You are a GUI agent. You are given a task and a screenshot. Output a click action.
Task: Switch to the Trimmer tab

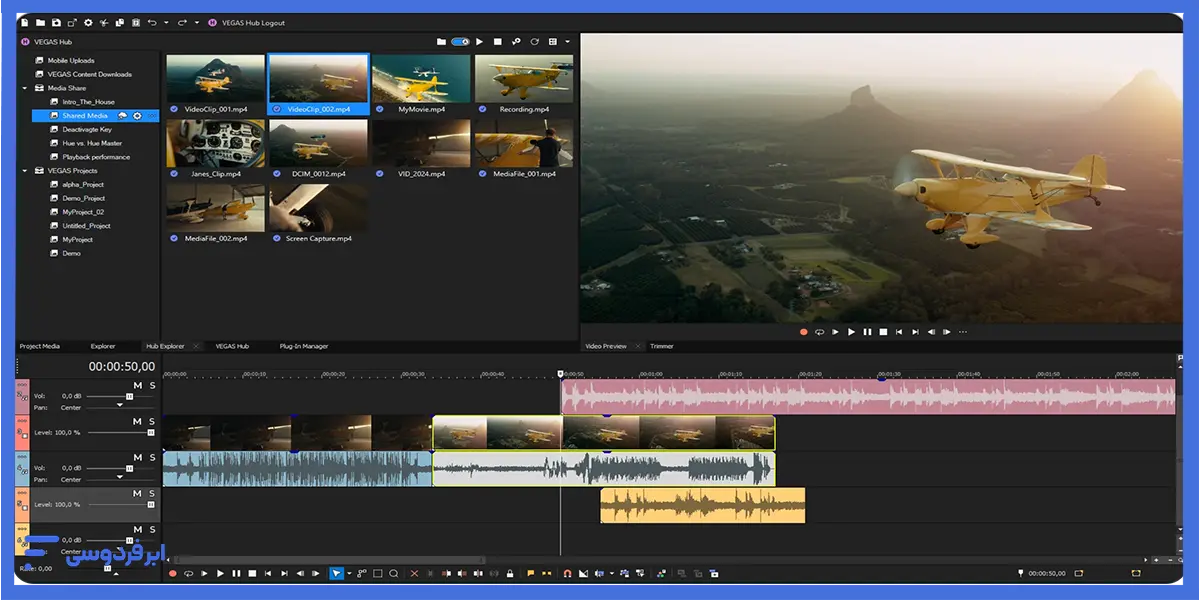pyautogui.click(x=662, y=346)
